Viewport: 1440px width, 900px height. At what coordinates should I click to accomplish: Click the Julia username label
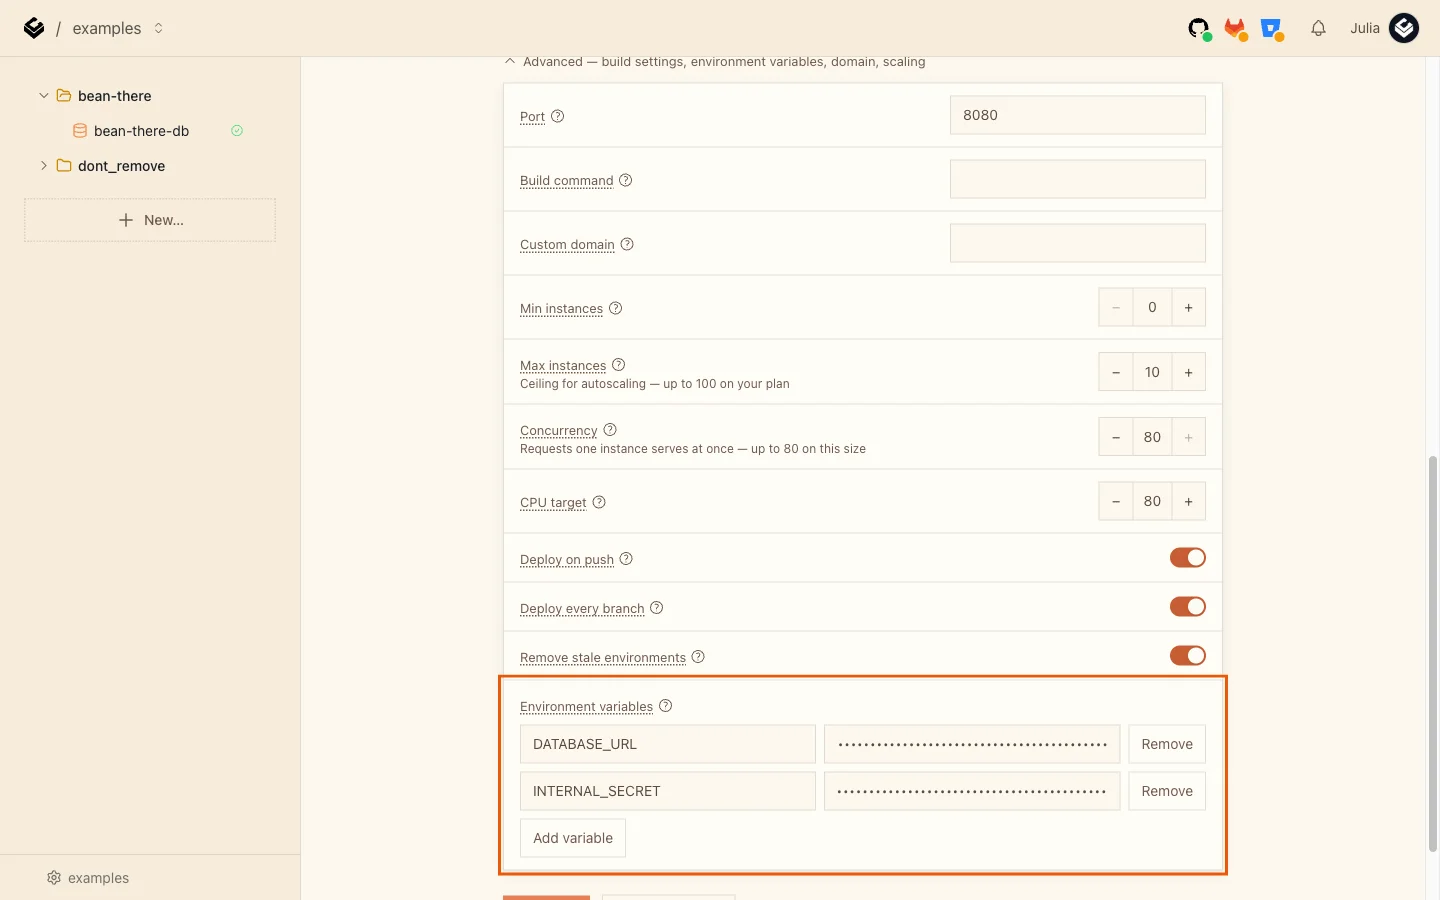coord(1365,28)
